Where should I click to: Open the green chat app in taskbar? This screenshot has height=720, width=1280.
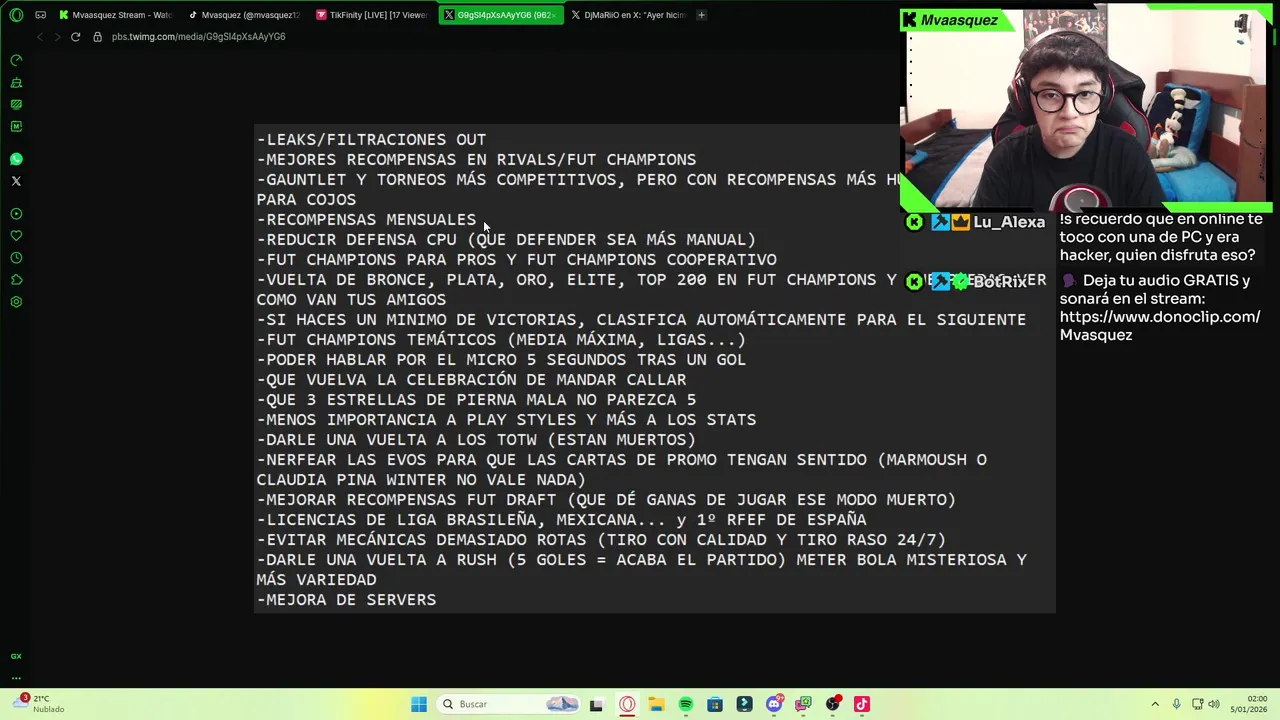[803, 704]
